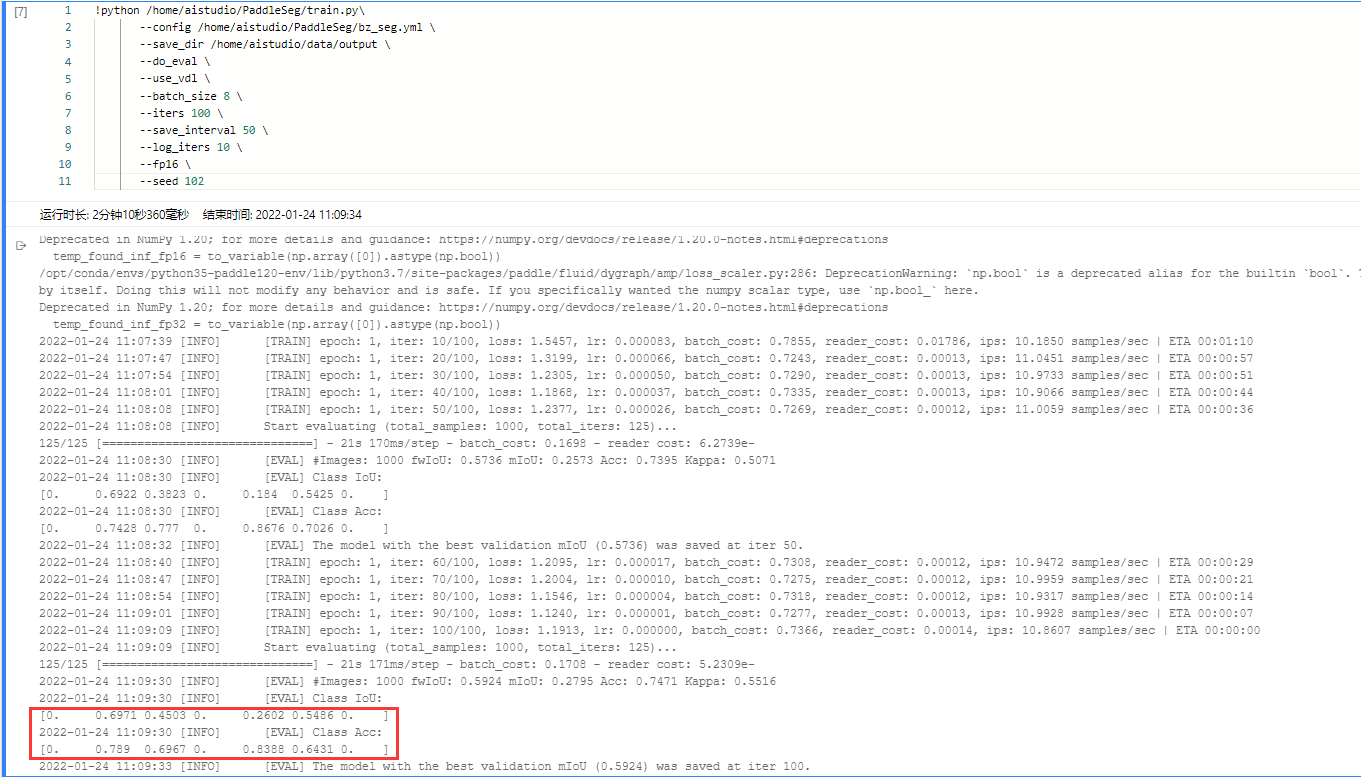Image resolution: width=1361 pixels, height=778 pixels.
Task: Click line number 11 in the gutter
Action: click(65, 181)
